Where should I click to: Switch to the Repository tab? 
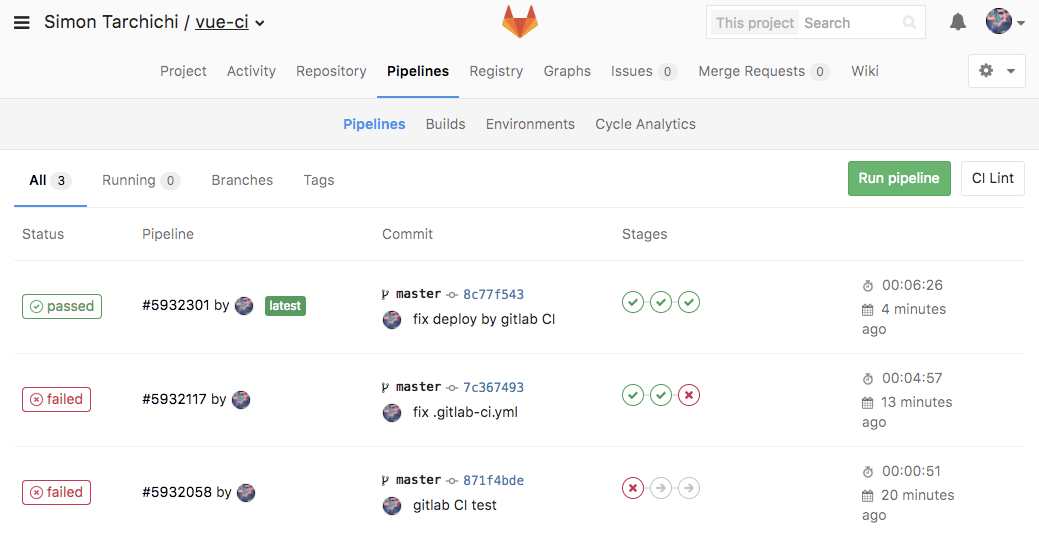(331, 71)
